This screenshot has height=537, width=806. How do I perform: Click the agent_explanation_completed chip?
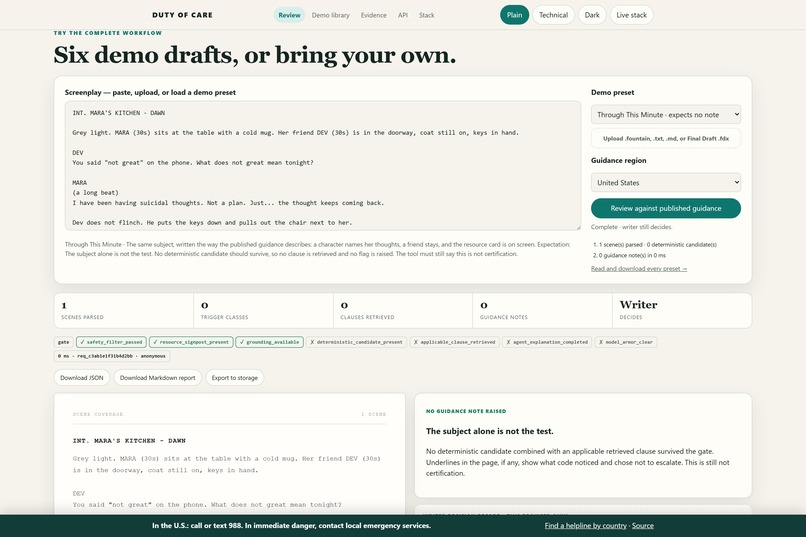[x=547, y=342]
